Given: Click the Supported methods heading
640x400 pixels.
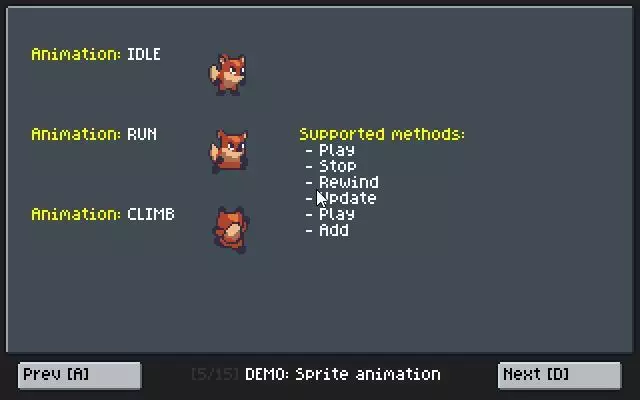Looking at the screenshot, I should coord(382,134).
